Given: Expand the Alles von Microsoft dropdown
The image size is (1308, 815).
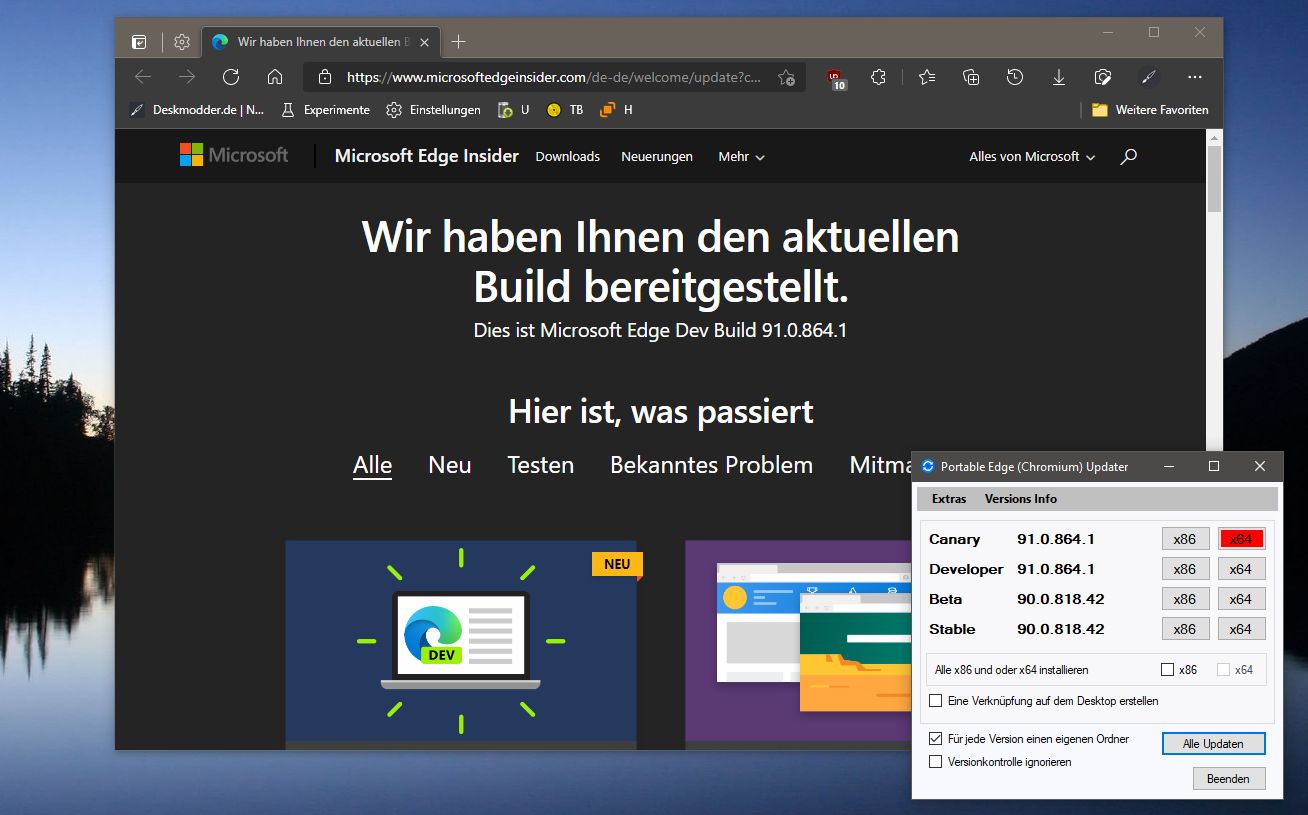Looking at the screenshot, I should 1032,156.
